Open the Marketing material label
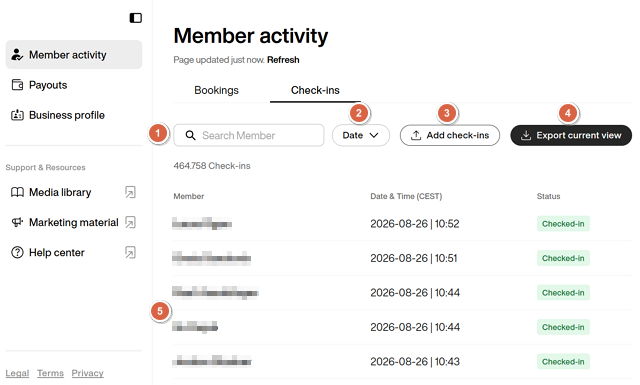The width and height of the screenshot is (640, 385). (x=73, y=223)
